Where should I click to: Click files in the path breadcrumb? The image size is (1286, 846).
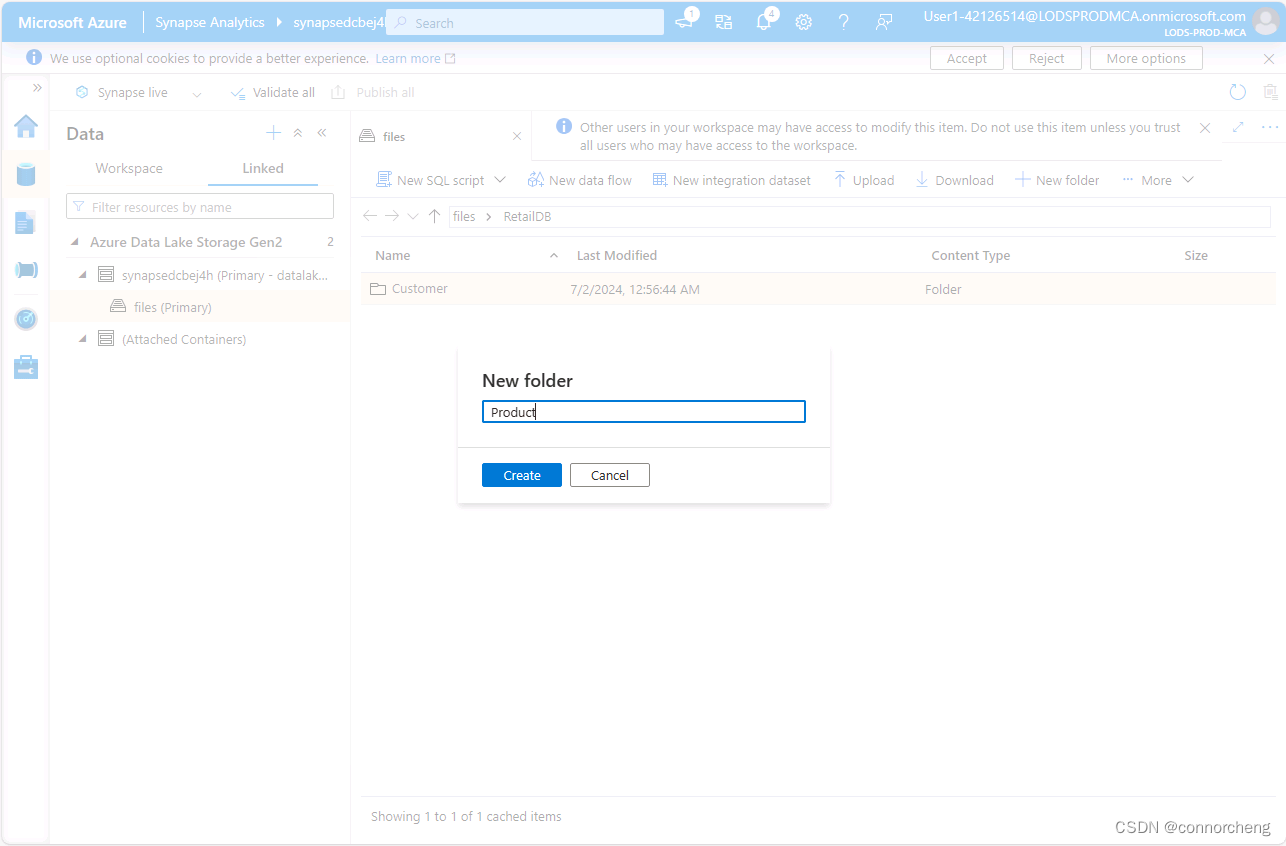(464, 217)
